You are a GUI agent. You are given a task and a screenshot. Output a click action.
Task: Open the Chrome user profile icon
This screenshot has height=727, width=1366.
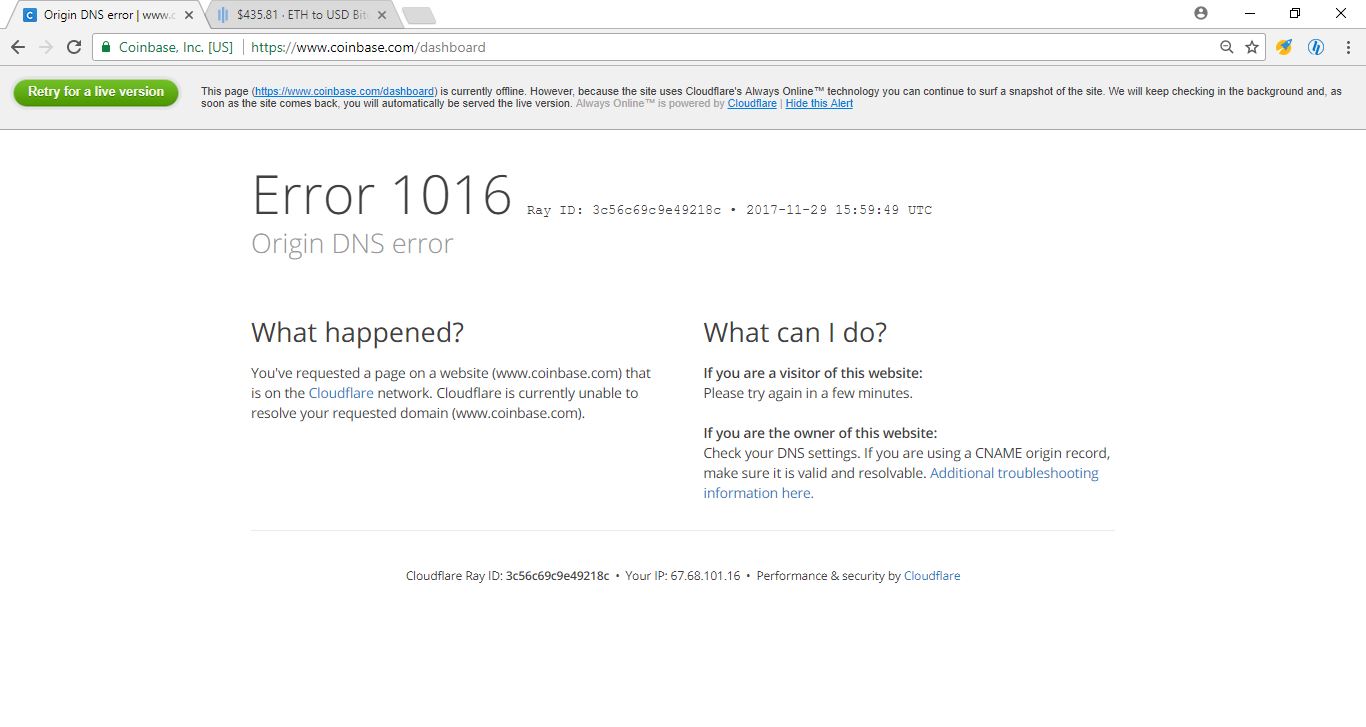(1201, 13)
